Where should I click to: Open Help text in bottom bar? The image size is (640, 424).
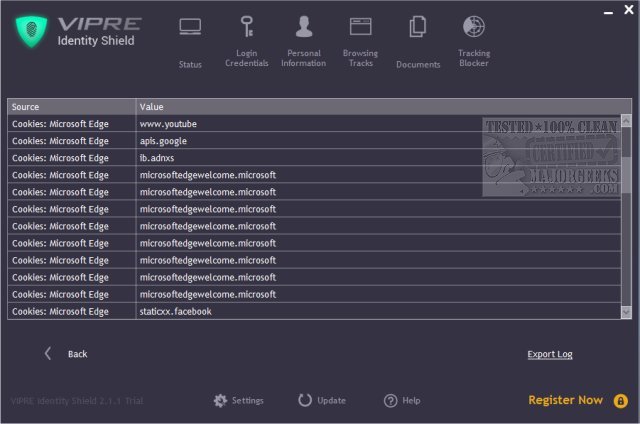[x=411, y=401]
